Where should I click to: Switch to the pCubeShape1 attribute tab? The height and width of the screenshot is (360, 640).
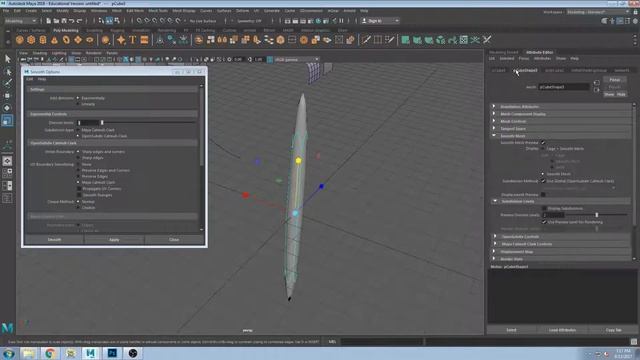point(526,70)
